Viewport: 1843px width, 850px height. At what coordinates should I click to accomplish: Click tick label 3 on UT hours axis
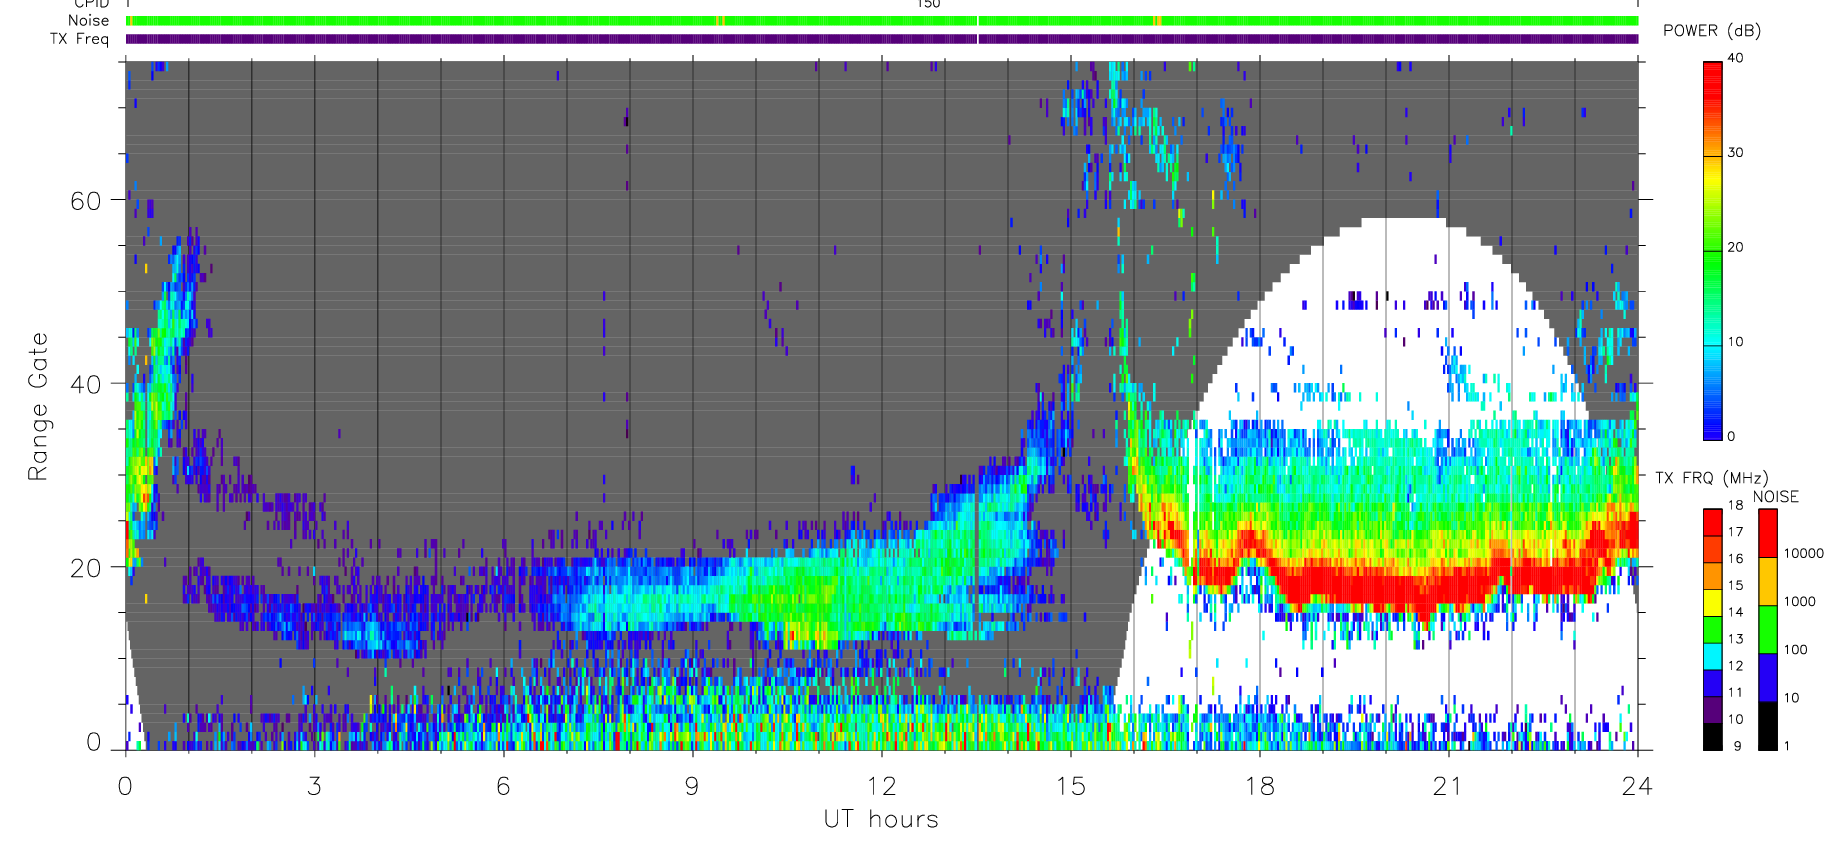(314, 786)
